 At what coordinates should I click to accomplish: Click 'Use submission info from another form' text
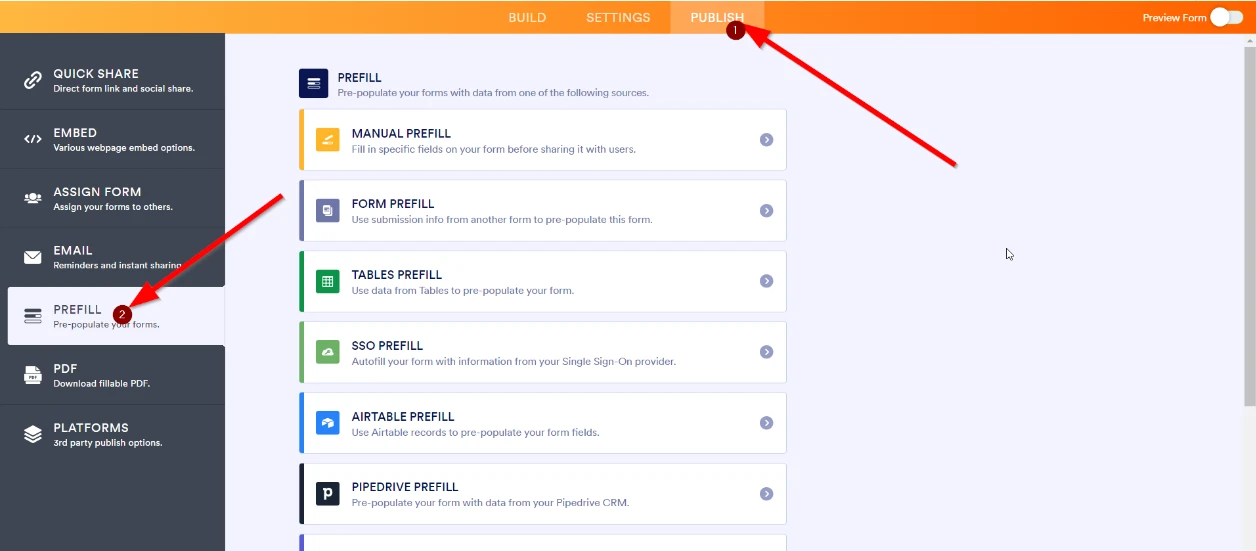[x=502, y=220]
